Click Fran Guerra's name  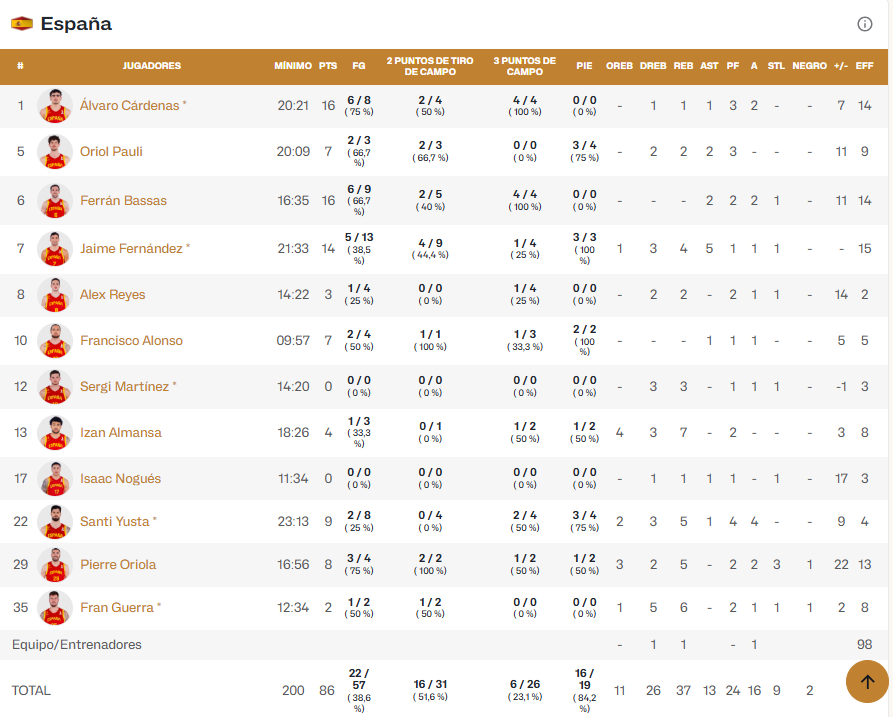[x=115, y=608]
